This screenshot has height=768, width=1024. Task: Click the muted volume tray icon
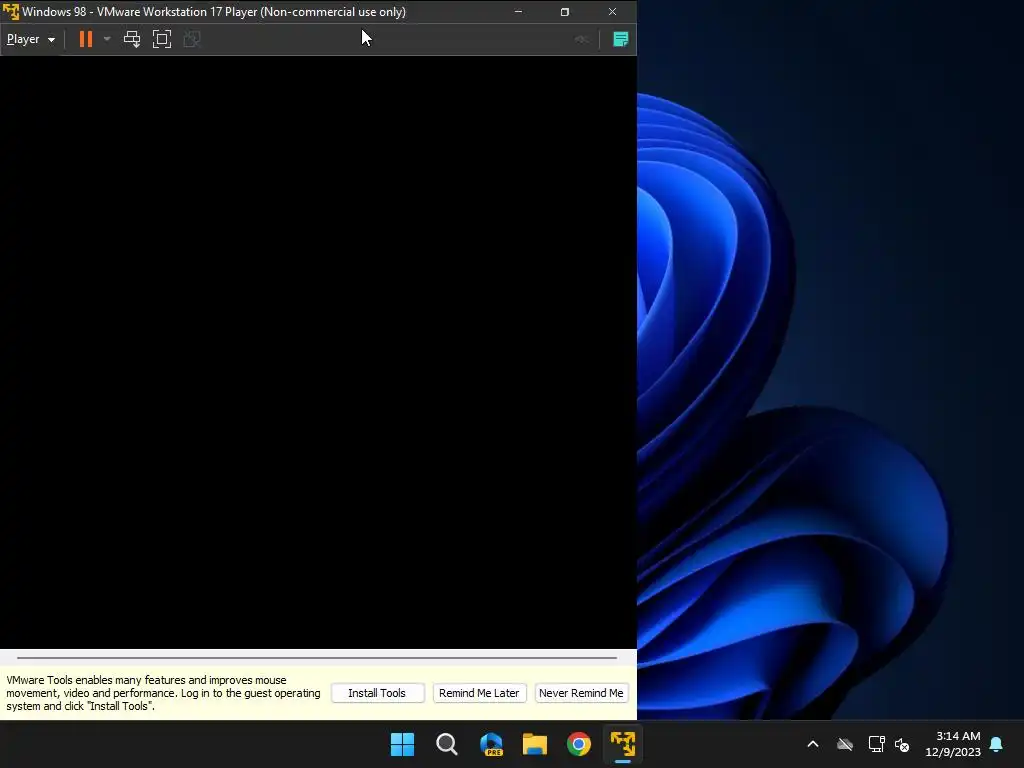[902, 744]
